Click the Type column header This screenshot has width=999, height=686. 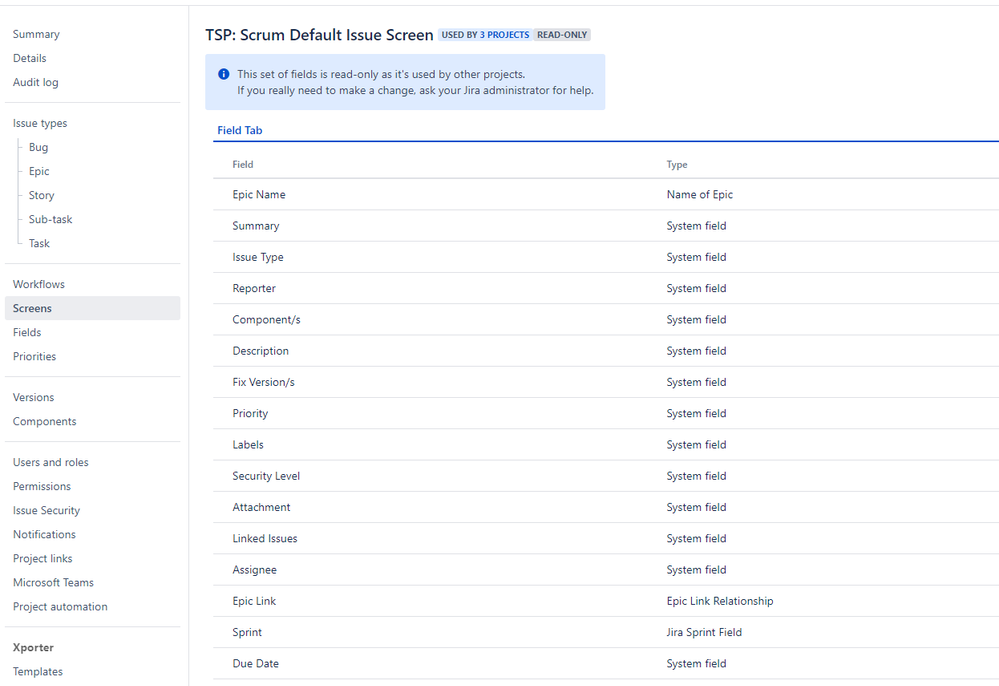(x=677, y=164)
